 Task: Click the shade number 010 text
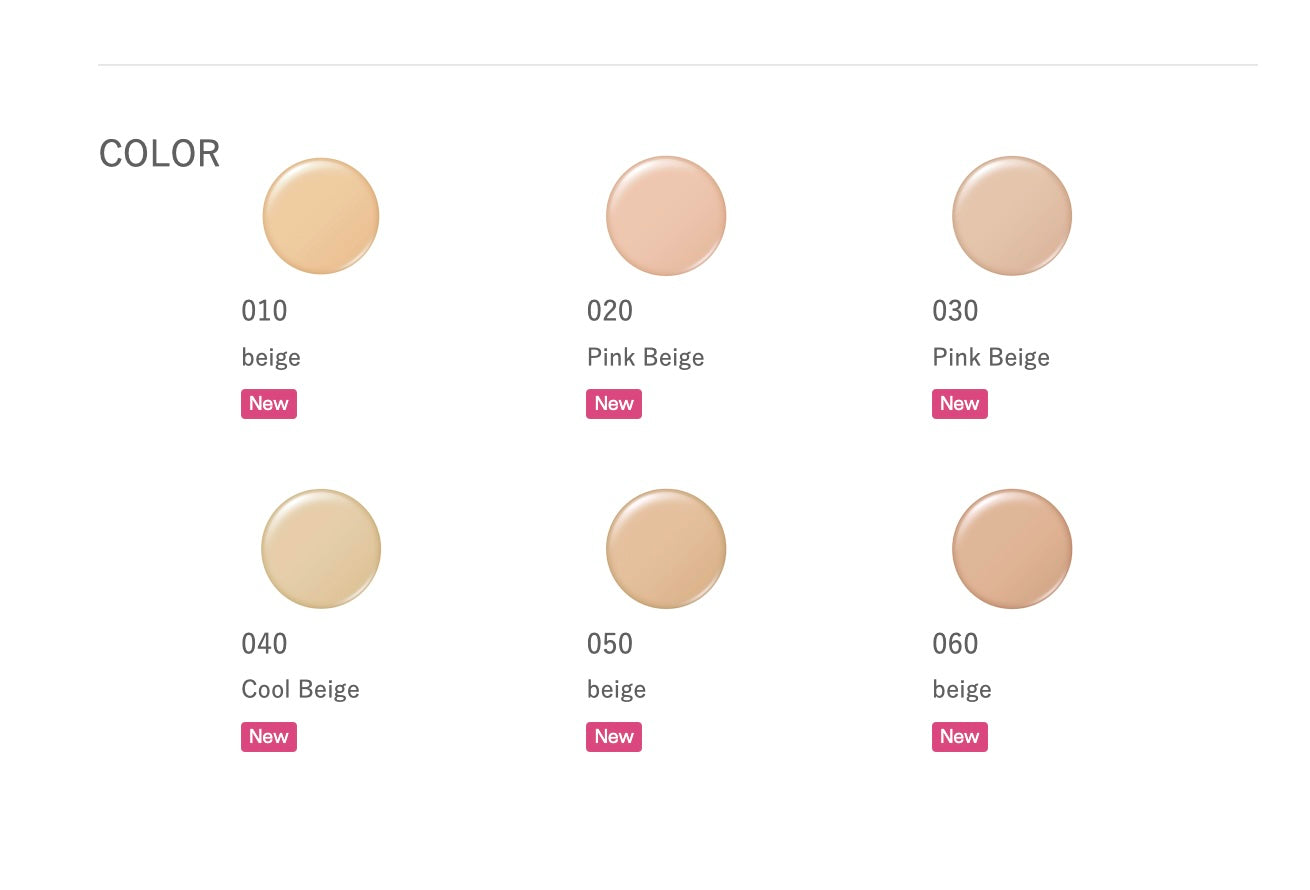point(264,311)
